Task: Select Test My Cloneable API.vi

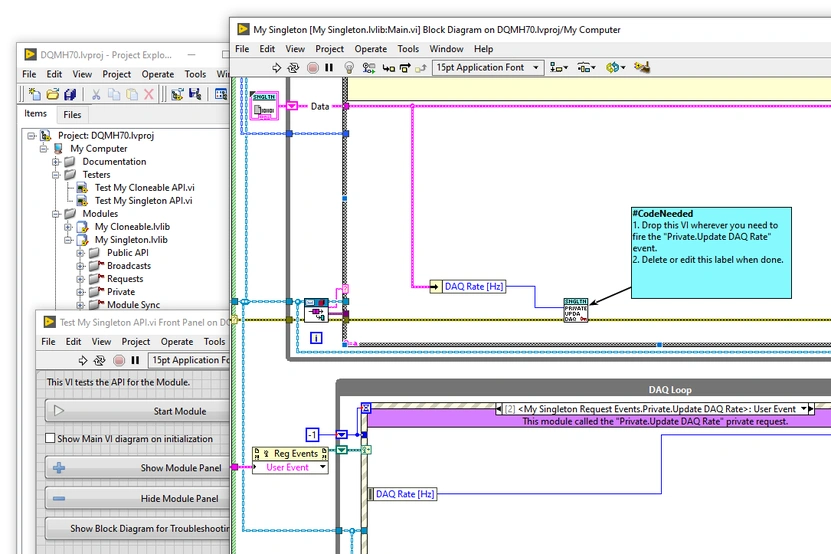Action: (144, 188)
